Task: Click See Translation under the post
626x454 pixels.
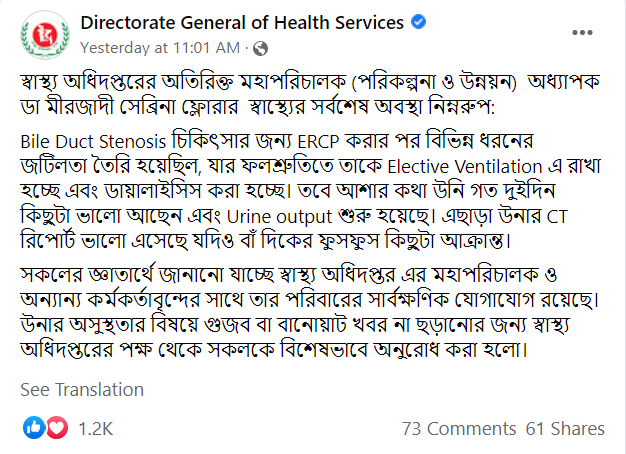Action: [x=82, y=389]
